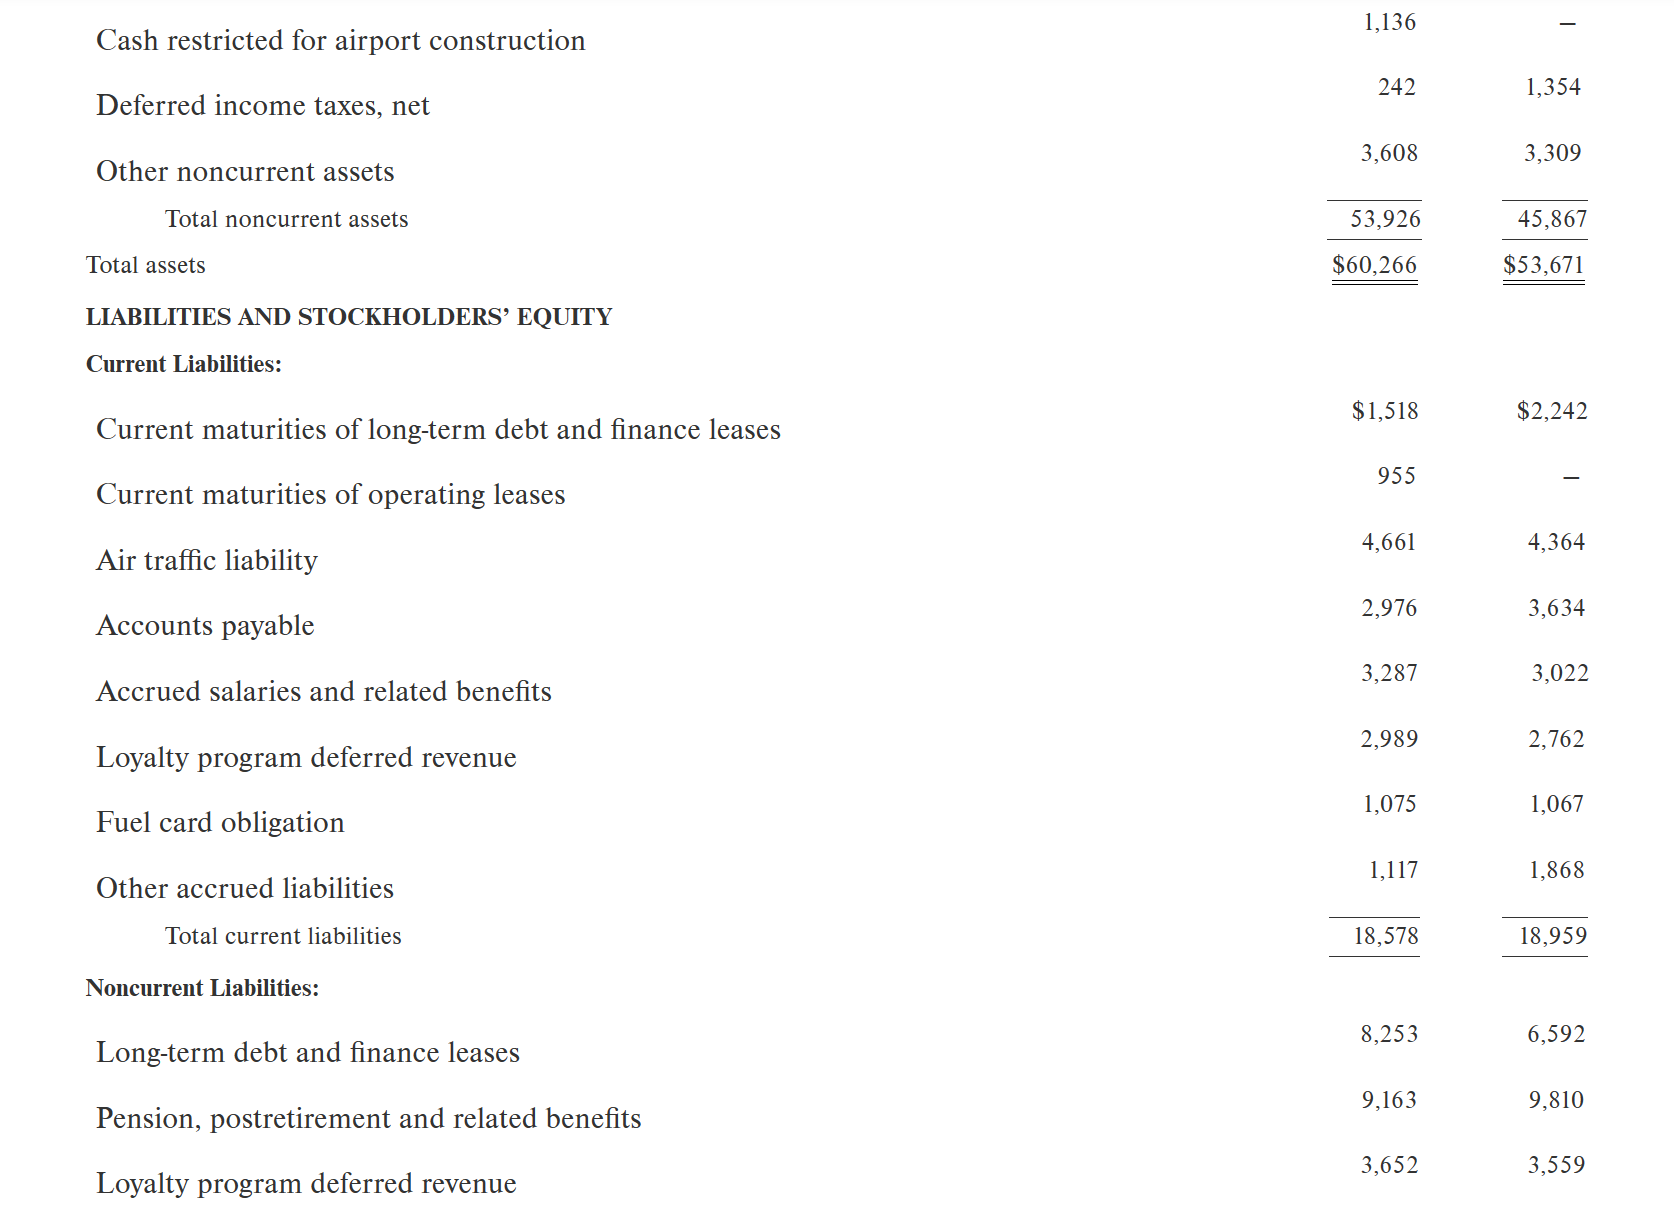This screenshot has width=1674, height=1213.
Task: Click the Total assets value $60,266
Action: coord(1374,265)
